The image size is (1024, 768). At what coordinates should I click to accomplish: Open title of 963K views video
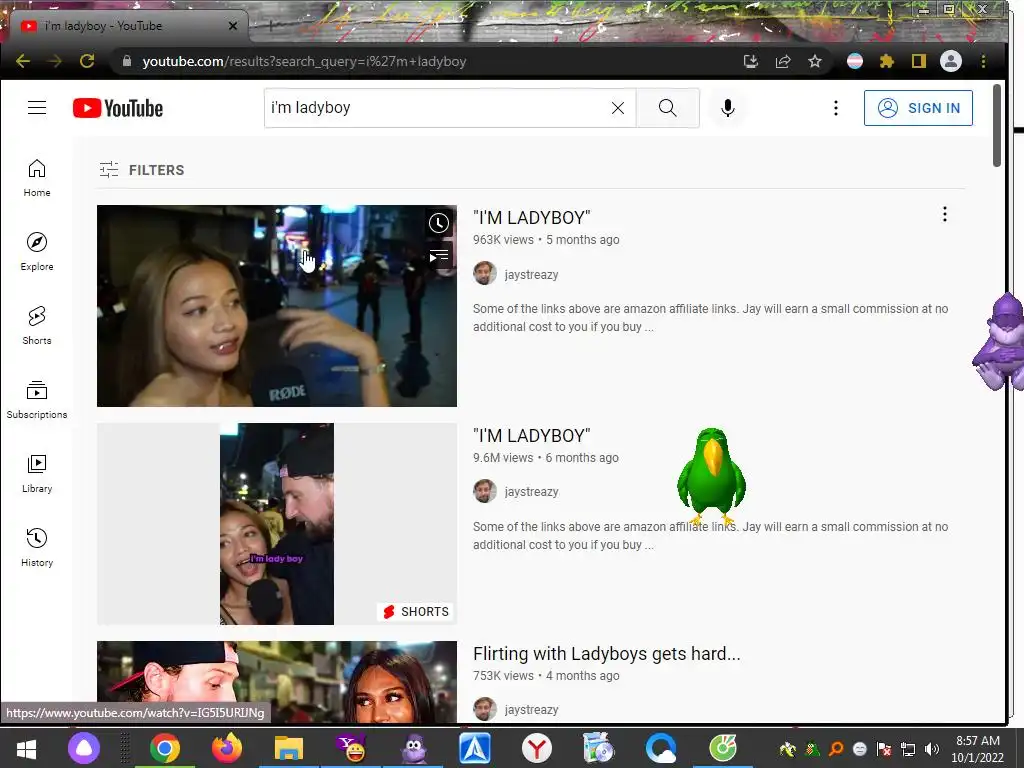pyautogui.click(x=532, y=217)
